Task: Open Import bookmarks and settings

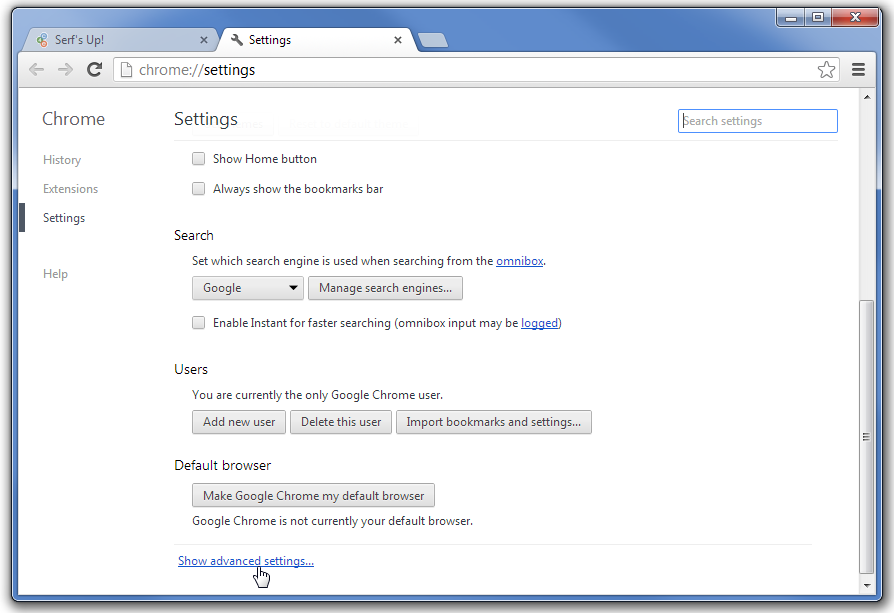Action: tap(494, 422)
